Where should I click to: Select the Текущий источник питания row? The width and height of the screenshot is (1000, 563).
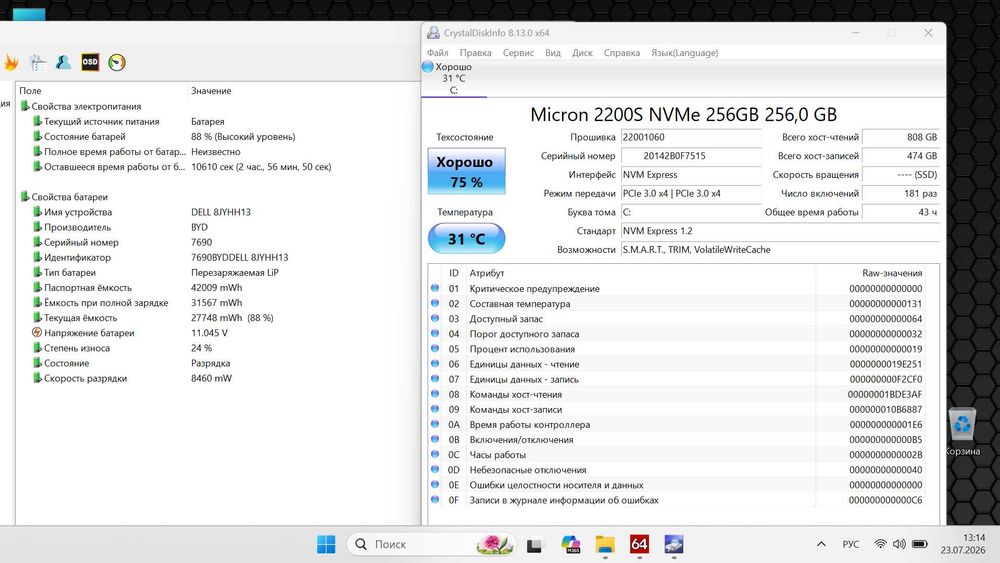coord(217,121)
